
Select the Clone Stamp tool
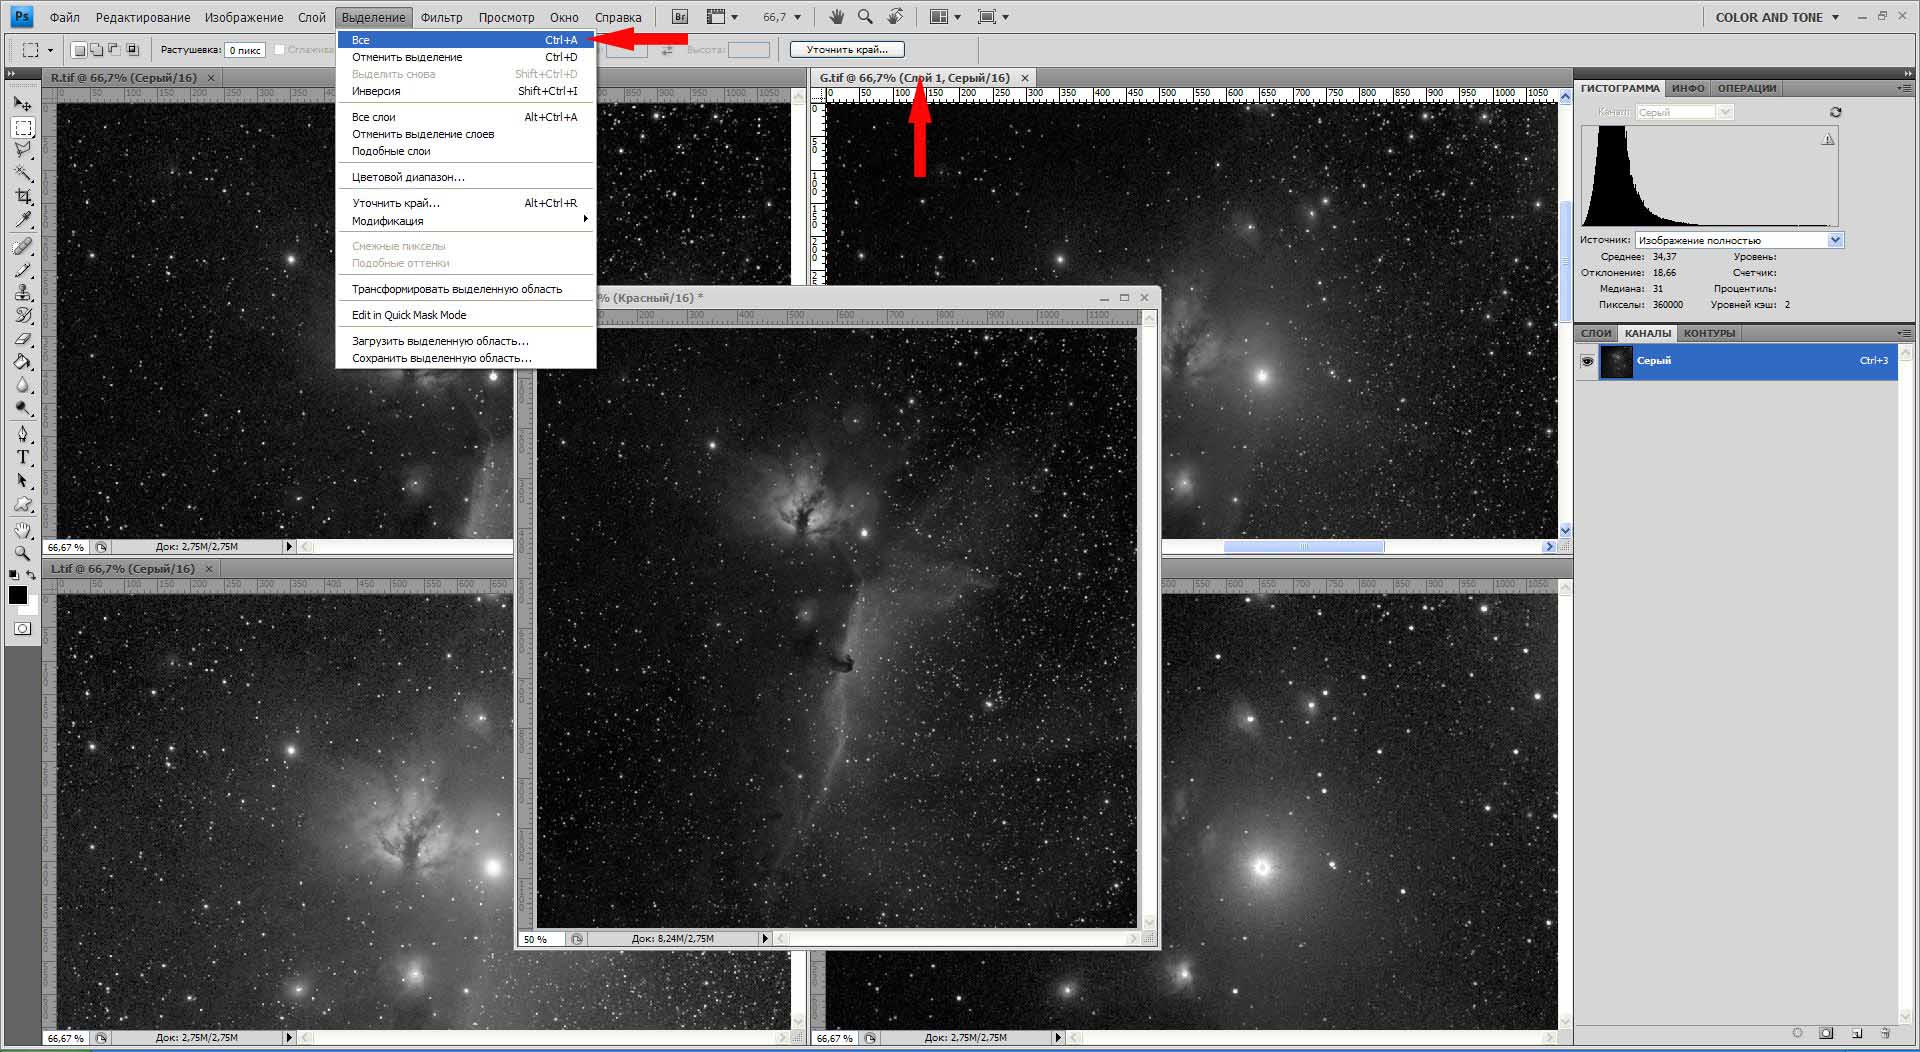pos(23,293)
